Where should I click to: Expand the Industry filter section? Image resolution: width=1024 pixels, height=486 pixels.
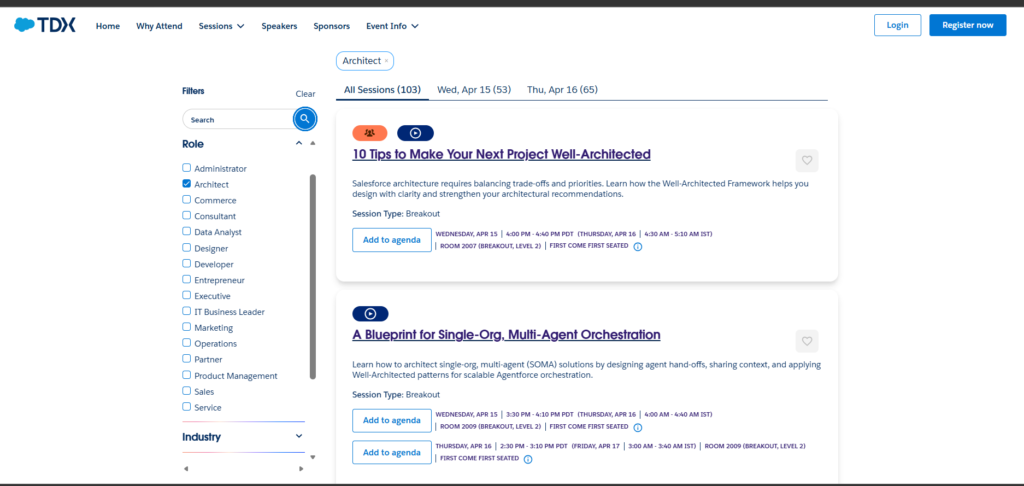pos(299,437)
